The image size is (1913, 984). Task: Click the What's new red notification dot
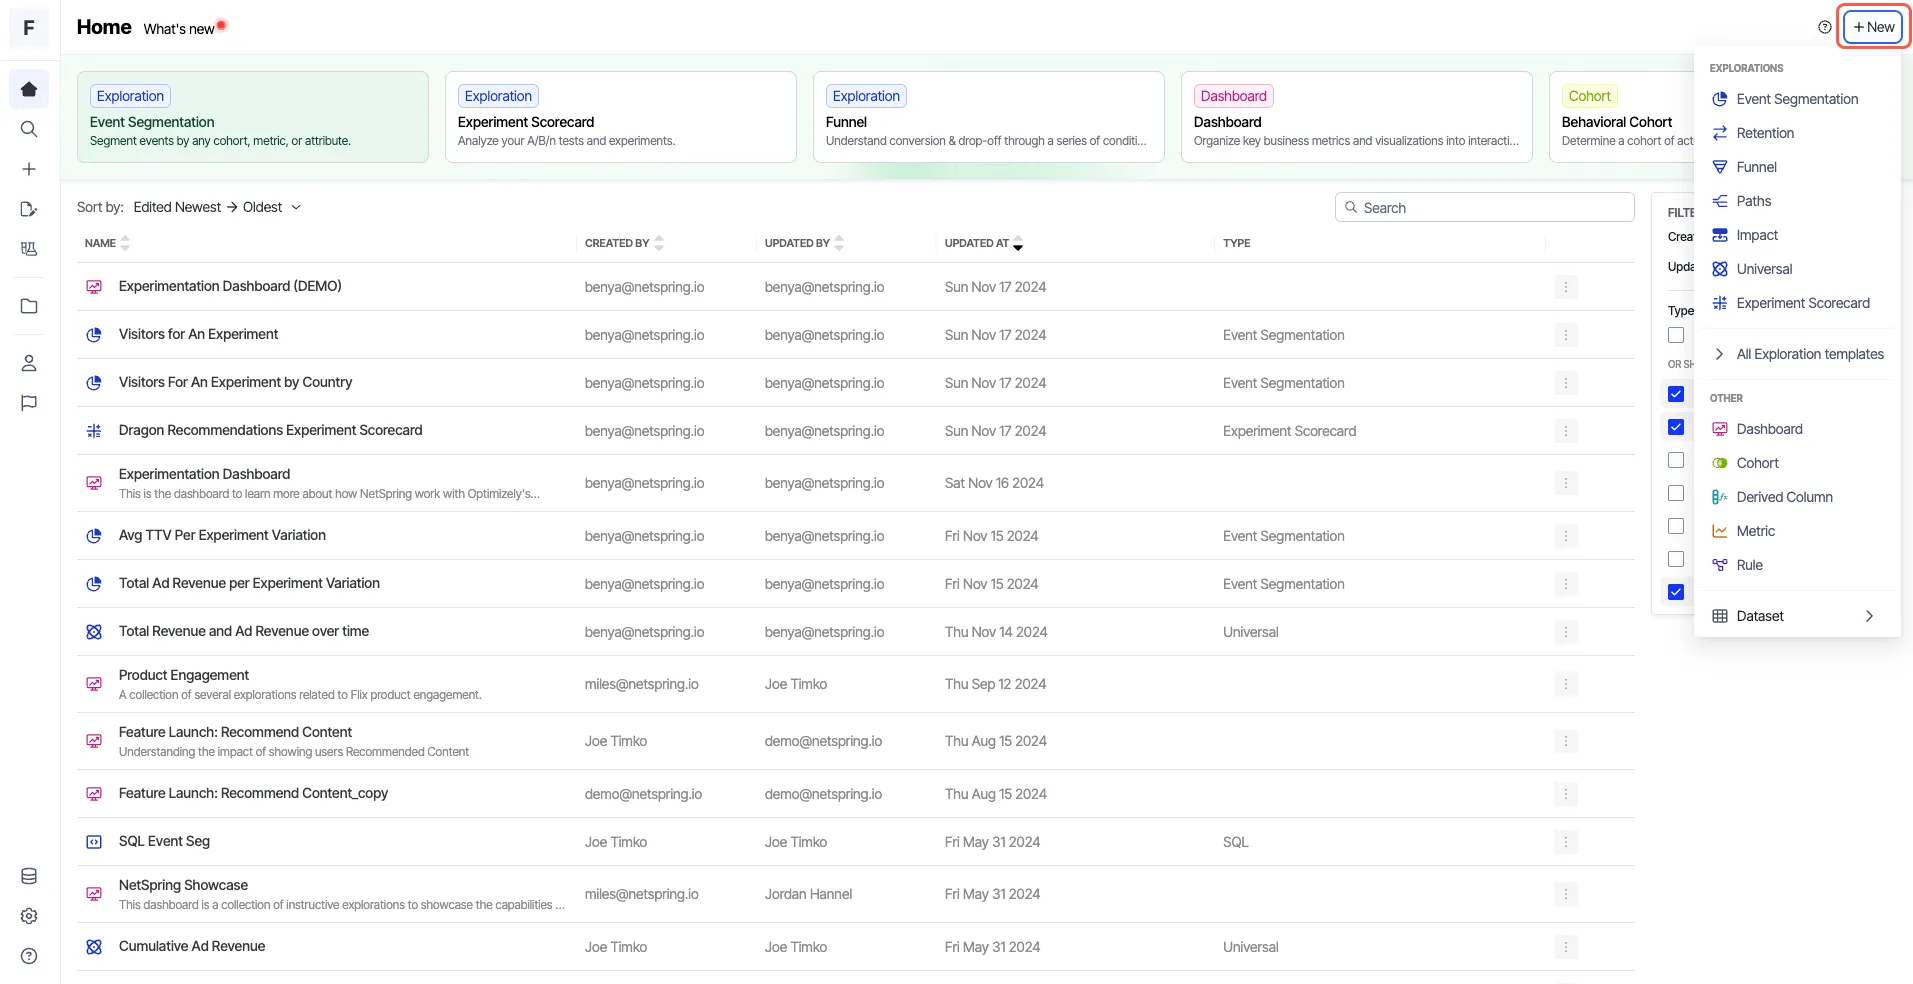[x=222, y=25]
